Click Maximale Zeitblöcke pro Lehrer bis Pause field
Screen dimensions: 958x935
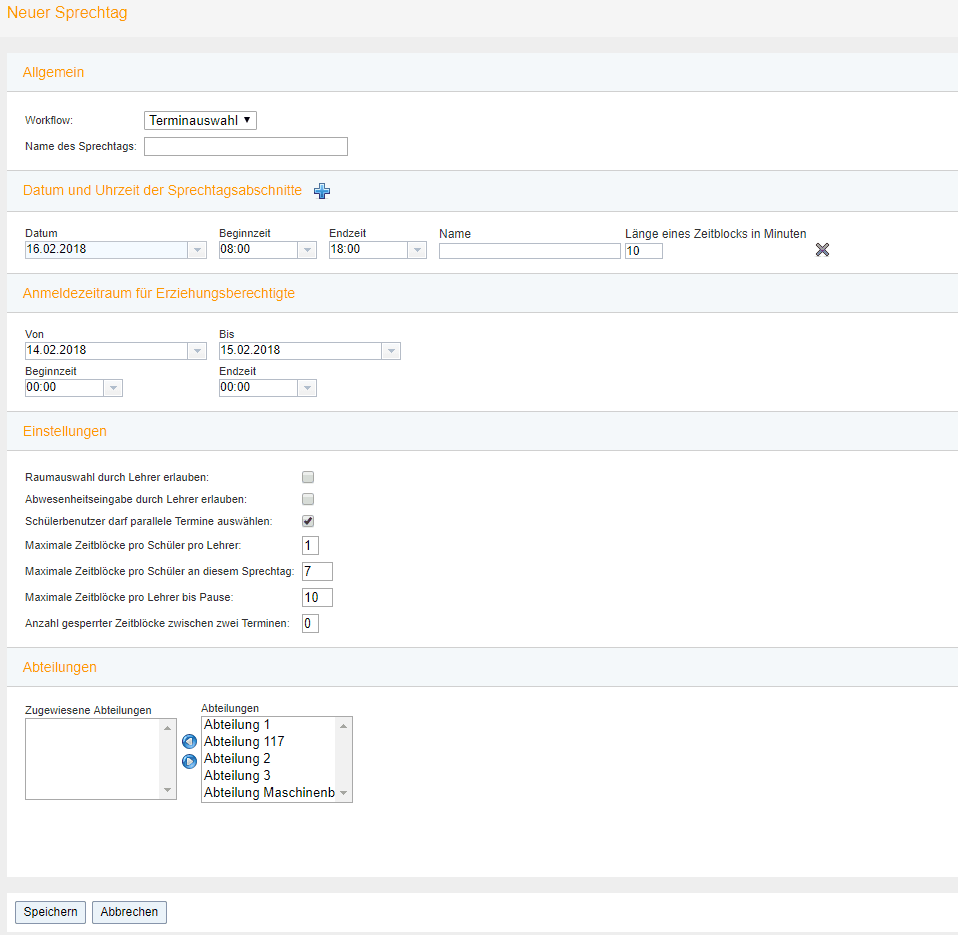click(x=318, y=598)
